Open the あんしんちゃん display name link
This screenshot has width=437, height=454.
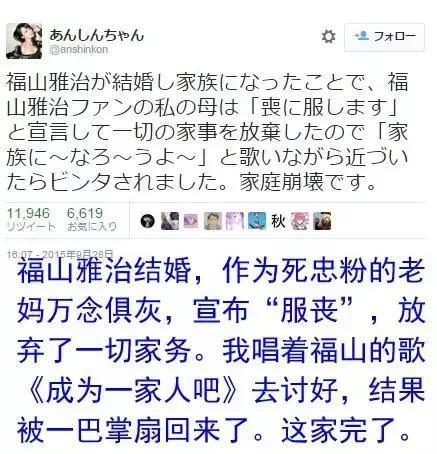pos(96,35)
